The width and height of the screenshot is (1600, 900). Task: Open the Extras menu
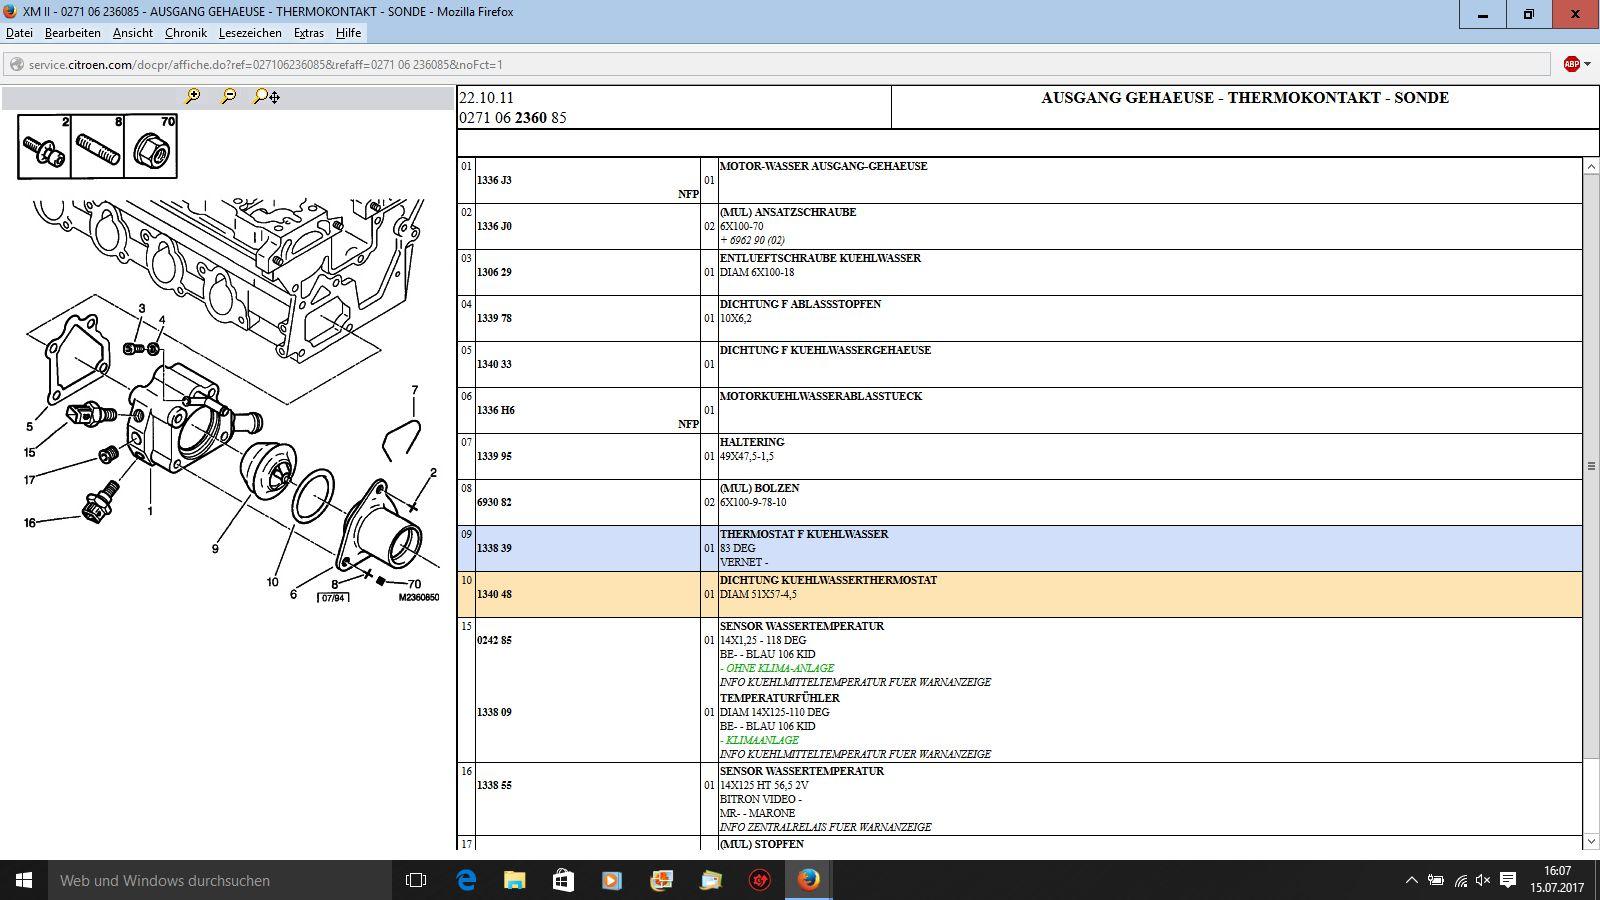[x=309, y=33]
